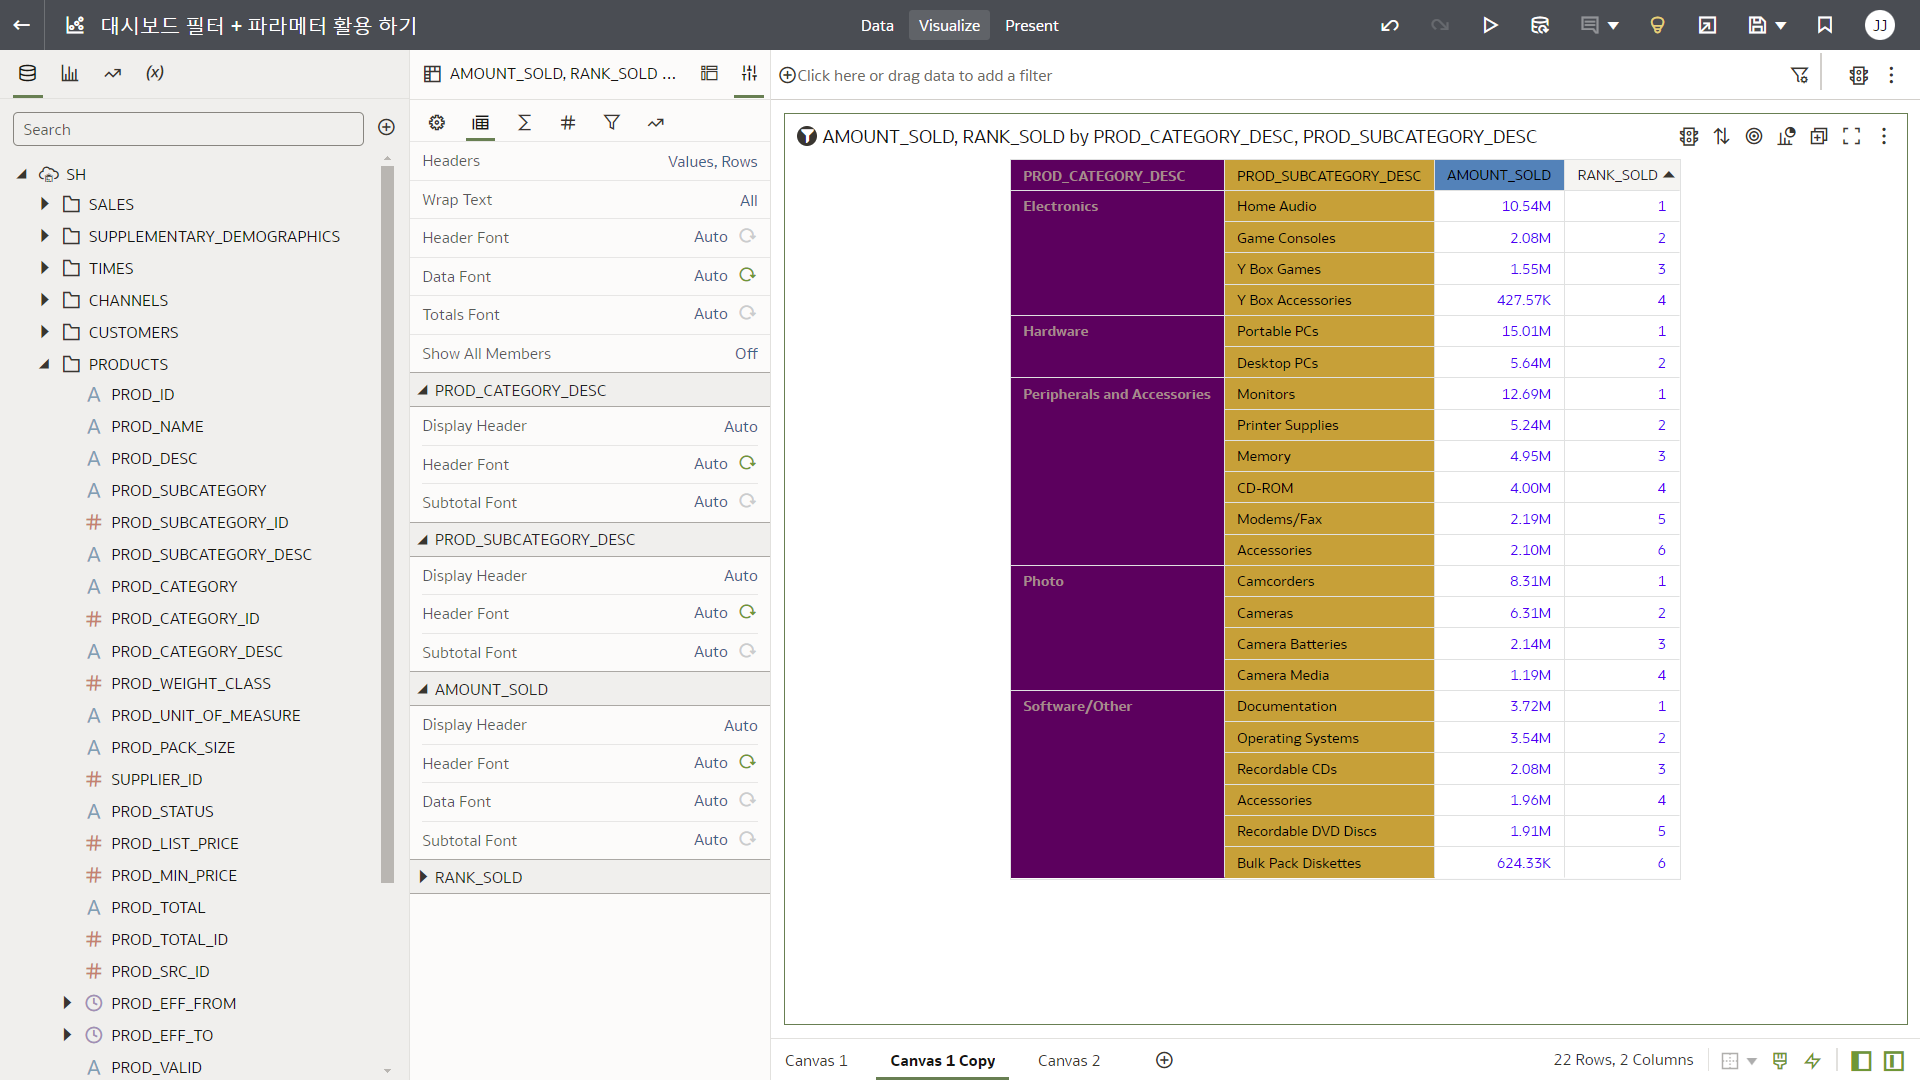The width and height of the screenshot is (1920, 1080).
Task: Click the data Search input field
Action: pyautogui.click(x=188, y=129)
